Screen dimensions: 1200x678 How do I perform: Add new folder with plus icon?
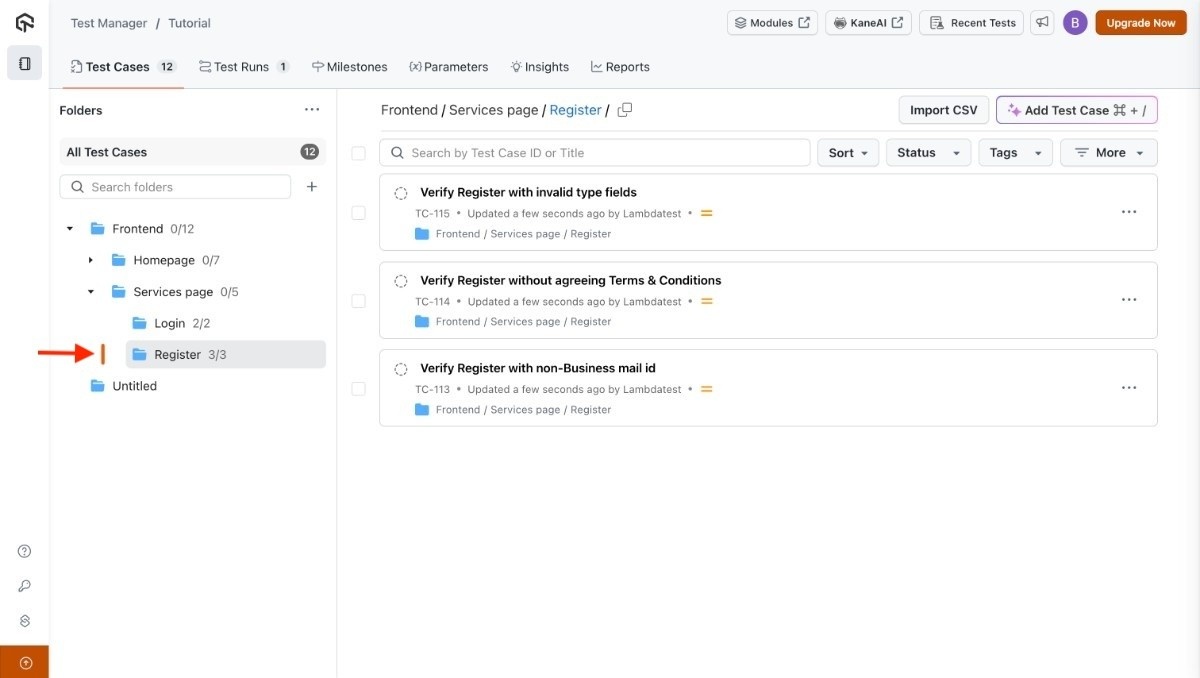pos(312,187)
